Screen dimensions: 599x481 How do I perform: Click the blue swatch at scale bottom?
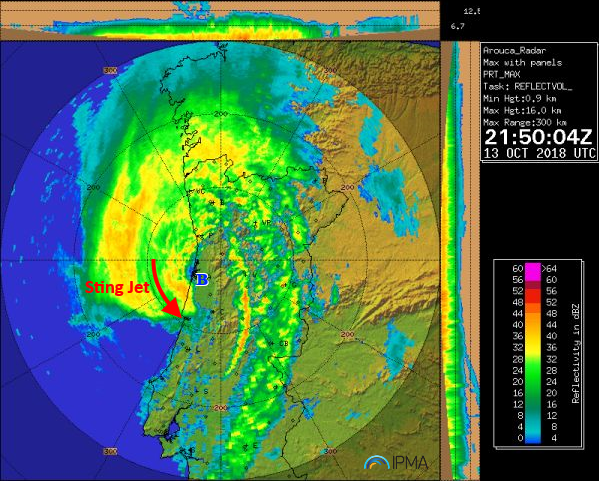pyautogui.click(x=533, y=438)
